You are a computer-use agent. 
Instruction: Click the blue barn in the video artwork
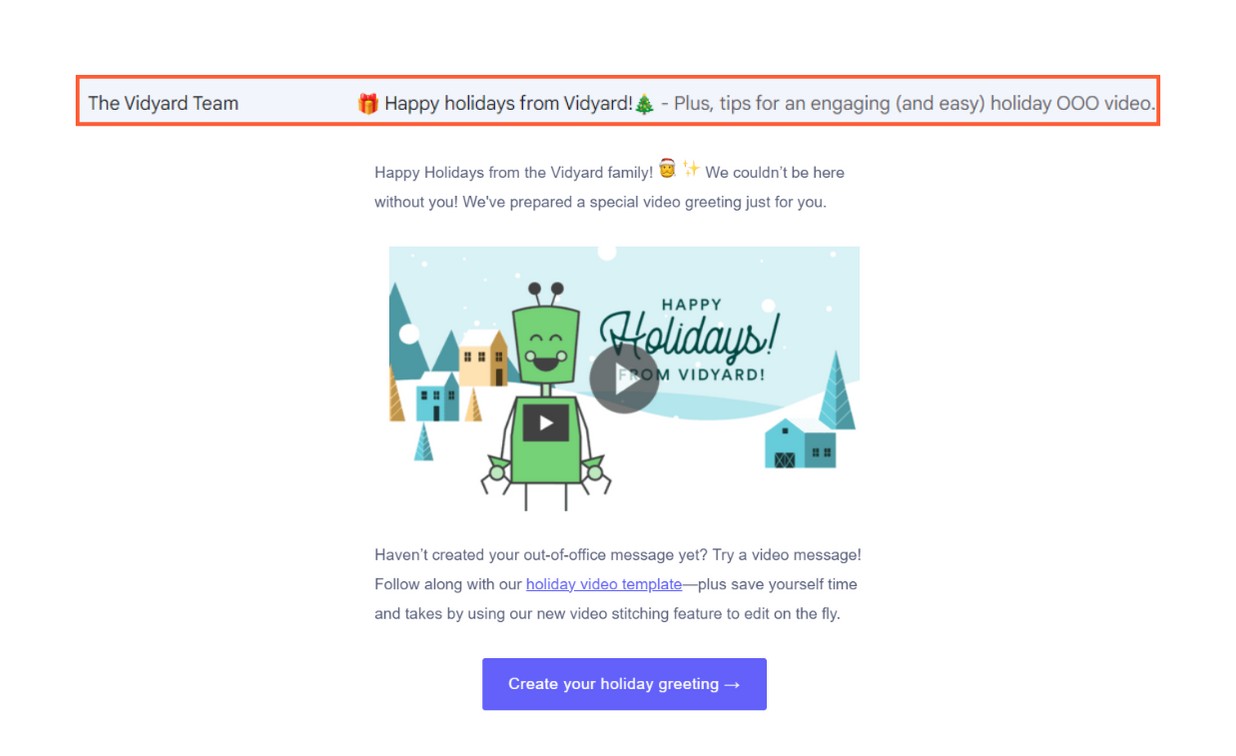pos(800,444)
